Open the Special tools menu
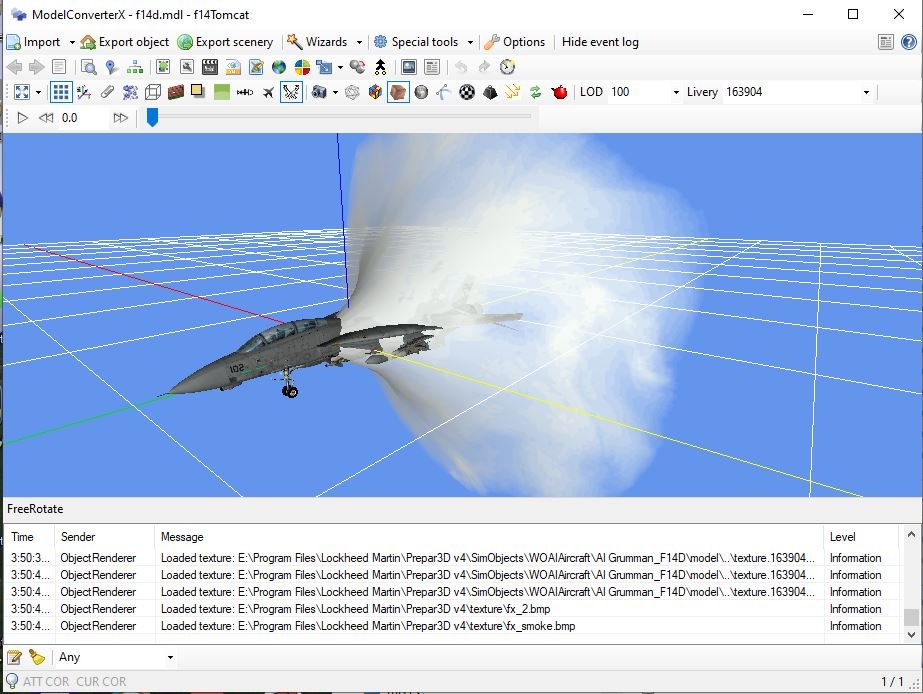Screen dimensions: 923x694 pos(423,42)
